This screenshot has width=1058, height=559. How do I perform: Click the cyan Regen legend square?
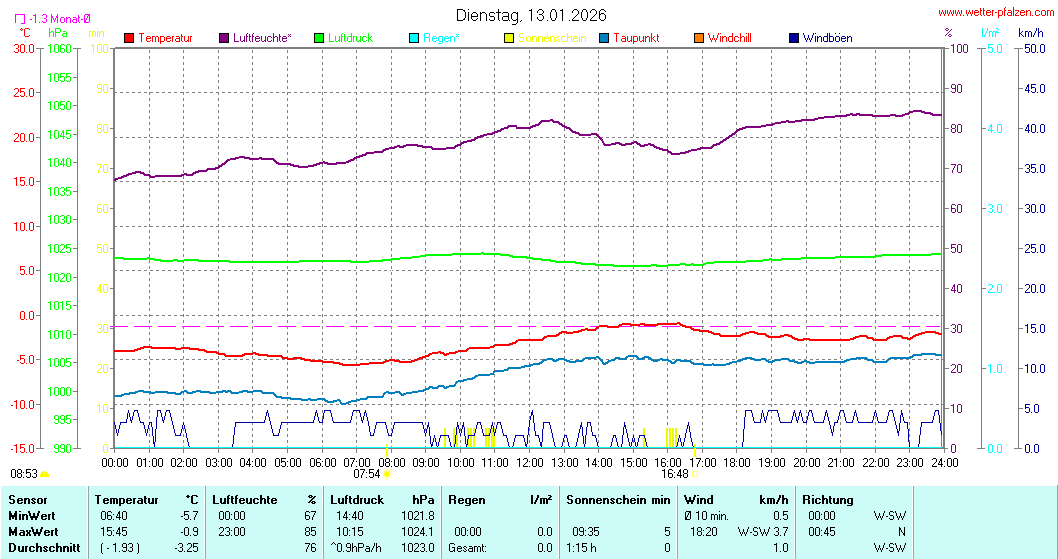415,38
